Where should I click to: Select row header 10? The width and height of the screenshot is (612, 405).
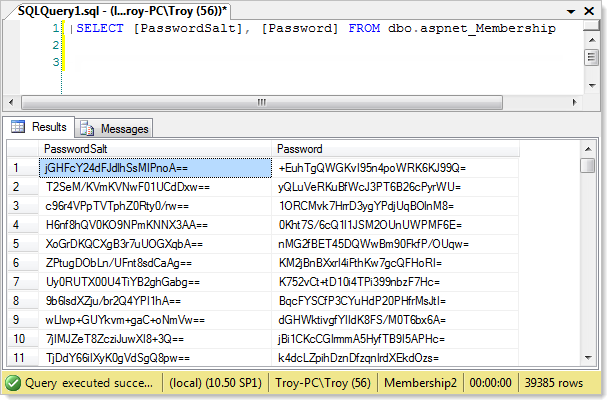click(23, 339)
